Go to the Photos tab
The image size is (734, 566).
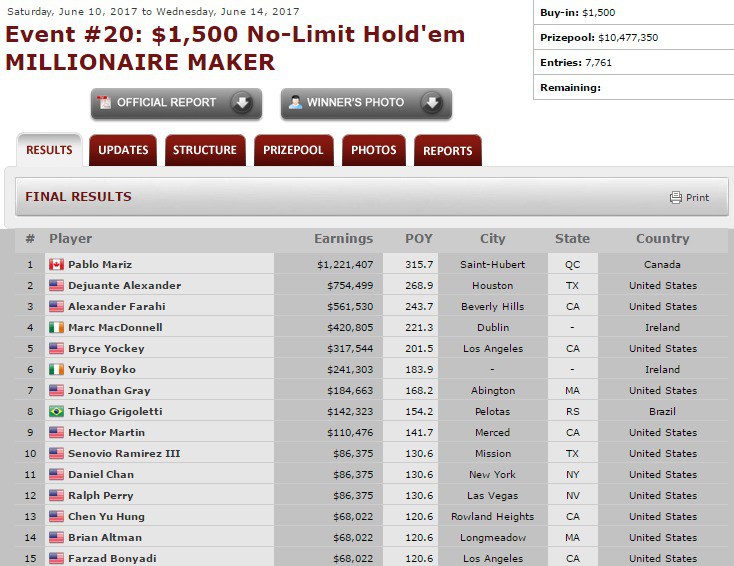point(374,151)
